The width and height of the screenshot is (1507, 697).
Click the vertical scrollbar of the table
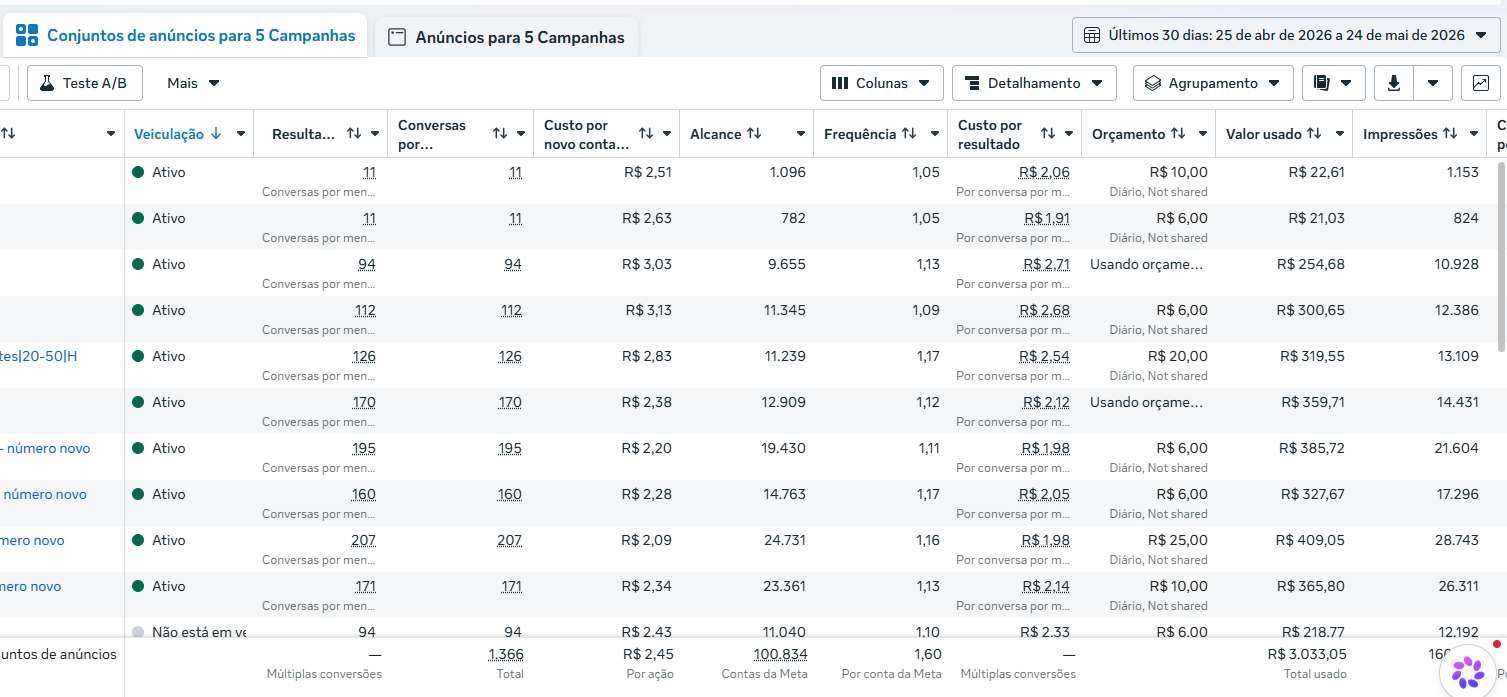(1501, 255)
